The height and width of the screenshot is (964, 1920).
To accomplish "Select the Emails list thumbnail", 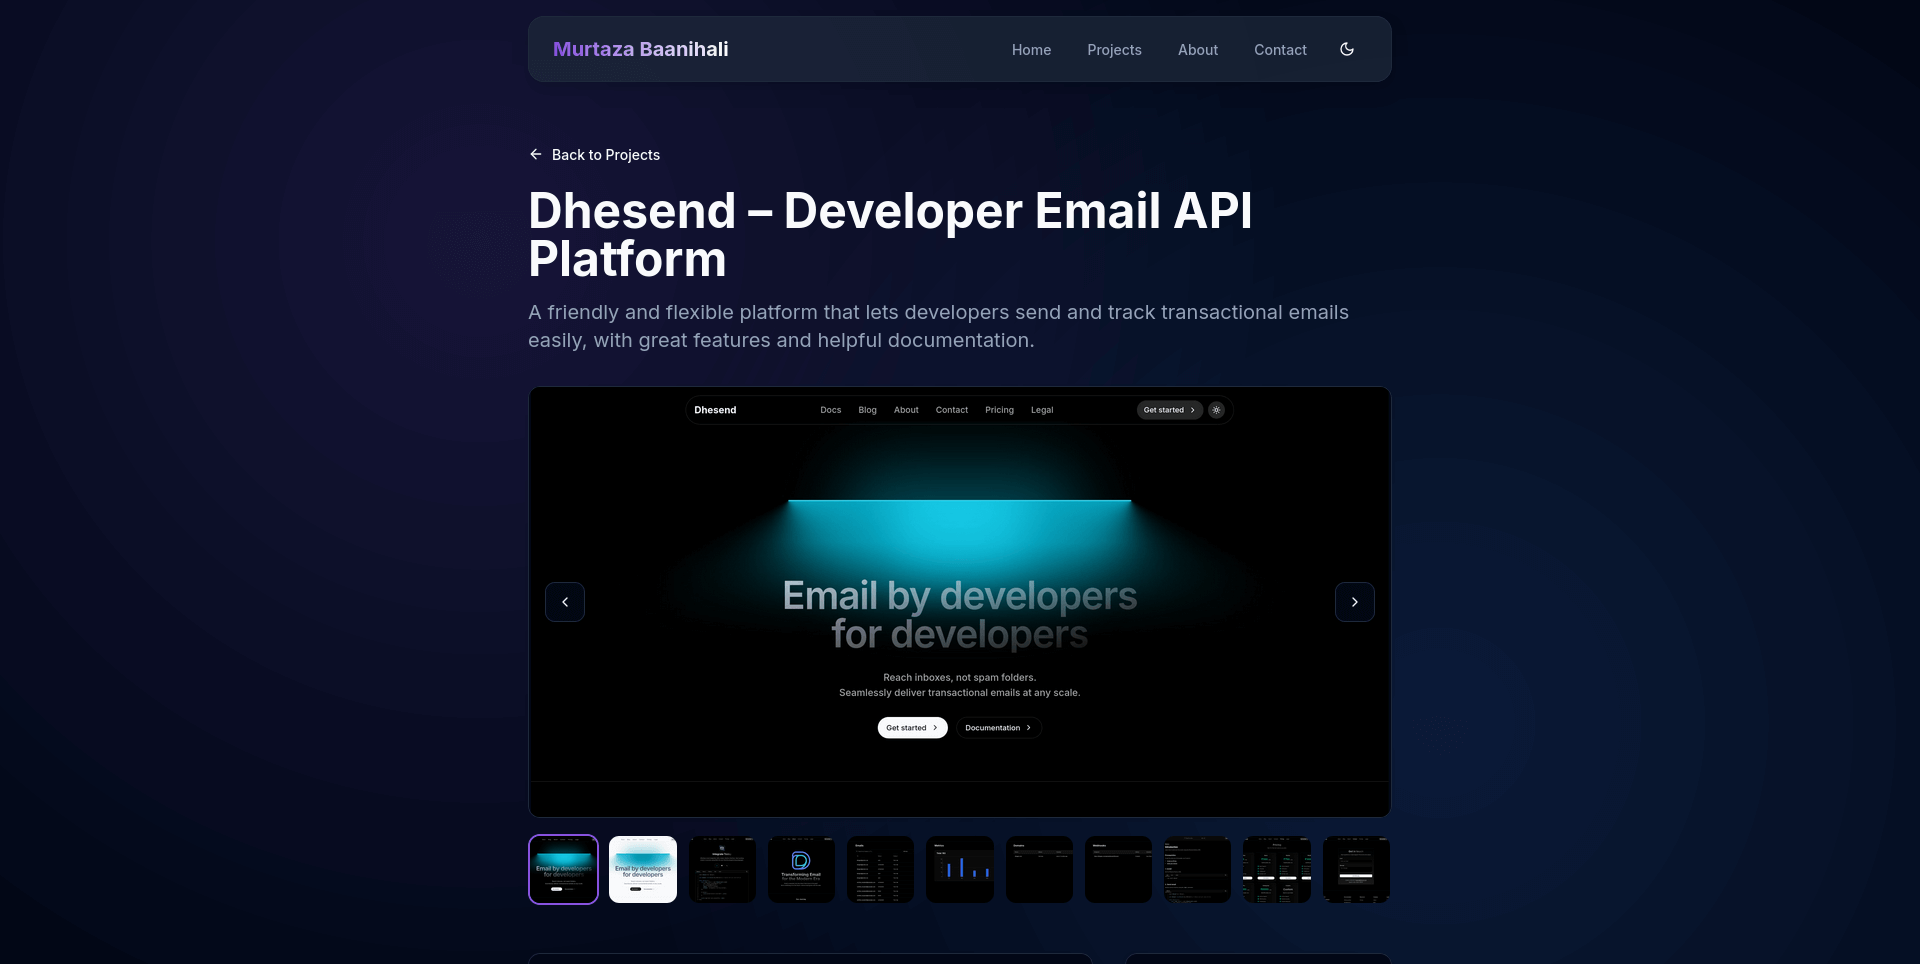I will [x=880, y=869].
